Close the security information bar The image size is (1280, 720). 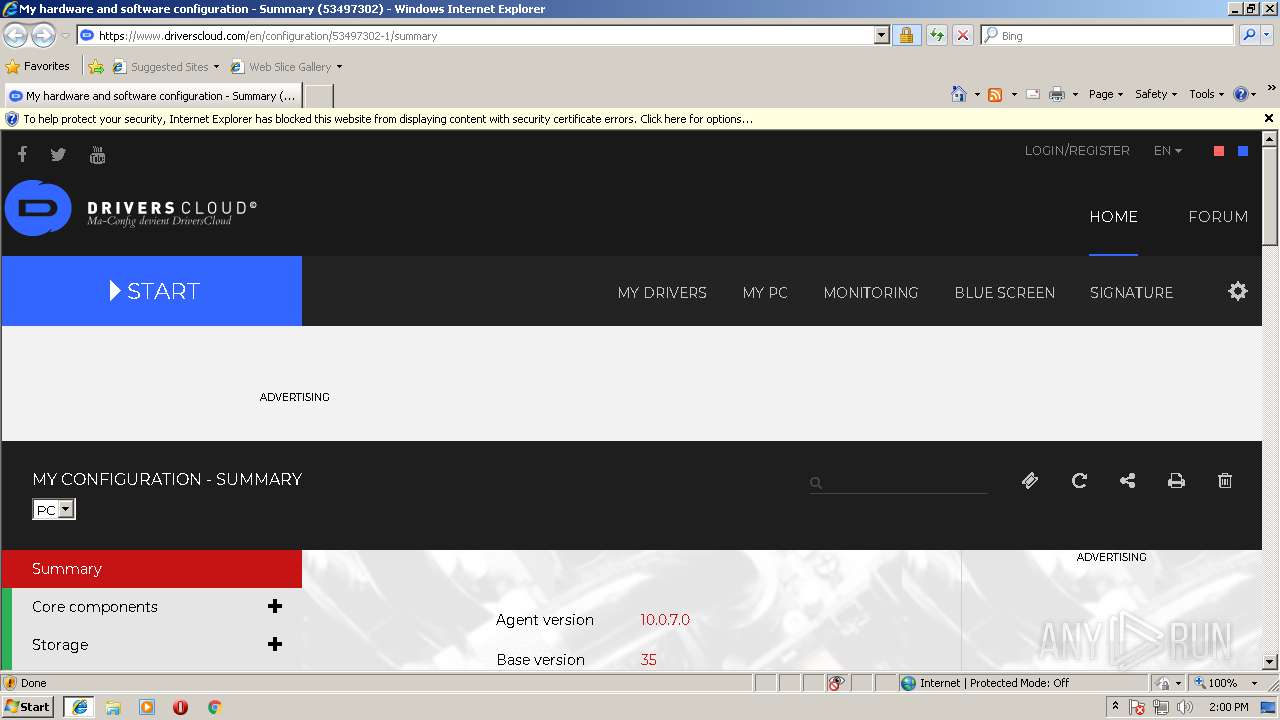pyautogui.click(x=1269, y=118)
